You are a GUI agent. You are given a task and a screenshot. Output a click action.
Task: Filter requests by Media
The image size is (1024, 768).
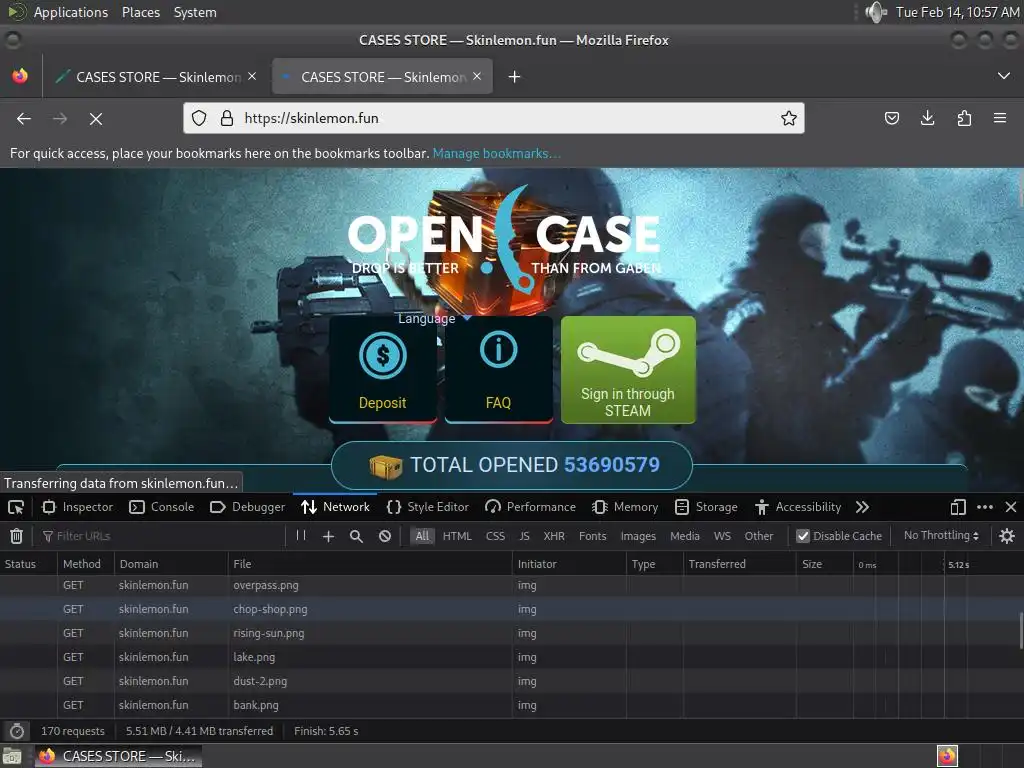[684, 536]
